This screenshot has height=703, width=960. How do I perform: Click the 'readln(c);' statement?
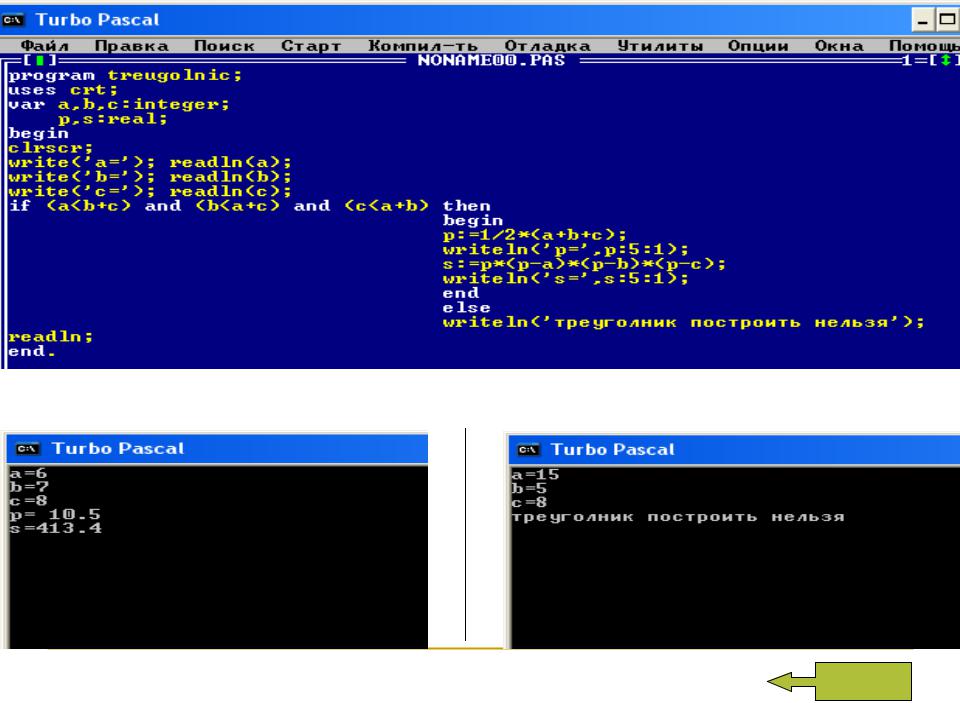pos(230,192)
